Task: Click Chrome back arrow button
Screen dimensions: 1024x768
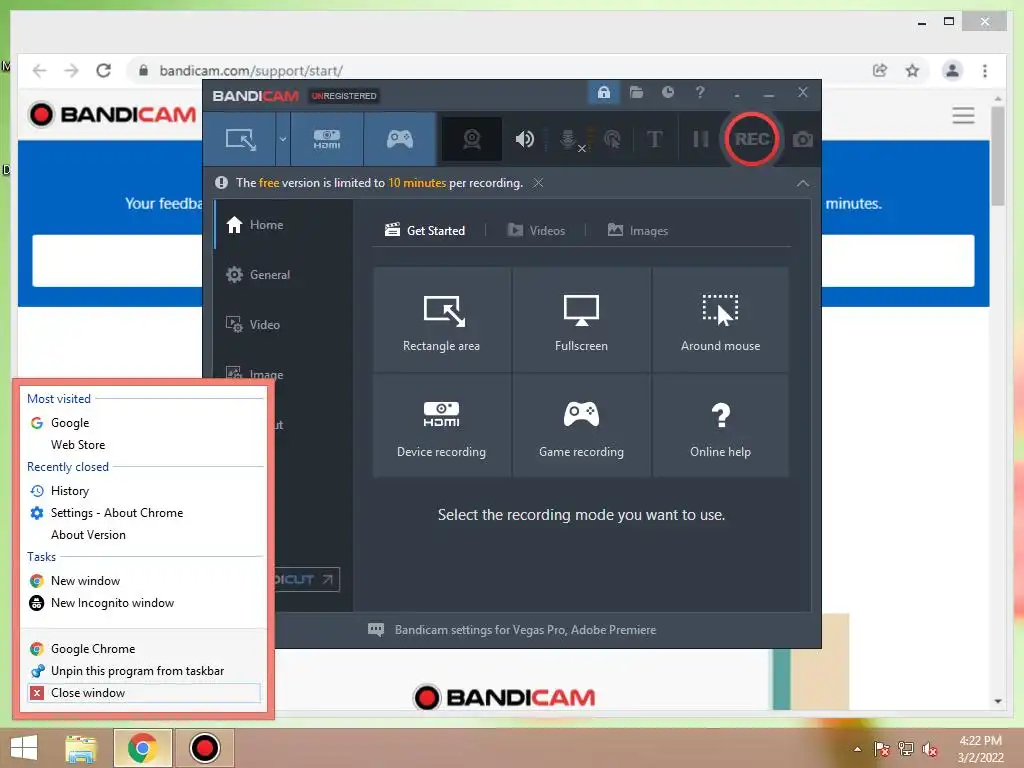Action: (40, 71)
